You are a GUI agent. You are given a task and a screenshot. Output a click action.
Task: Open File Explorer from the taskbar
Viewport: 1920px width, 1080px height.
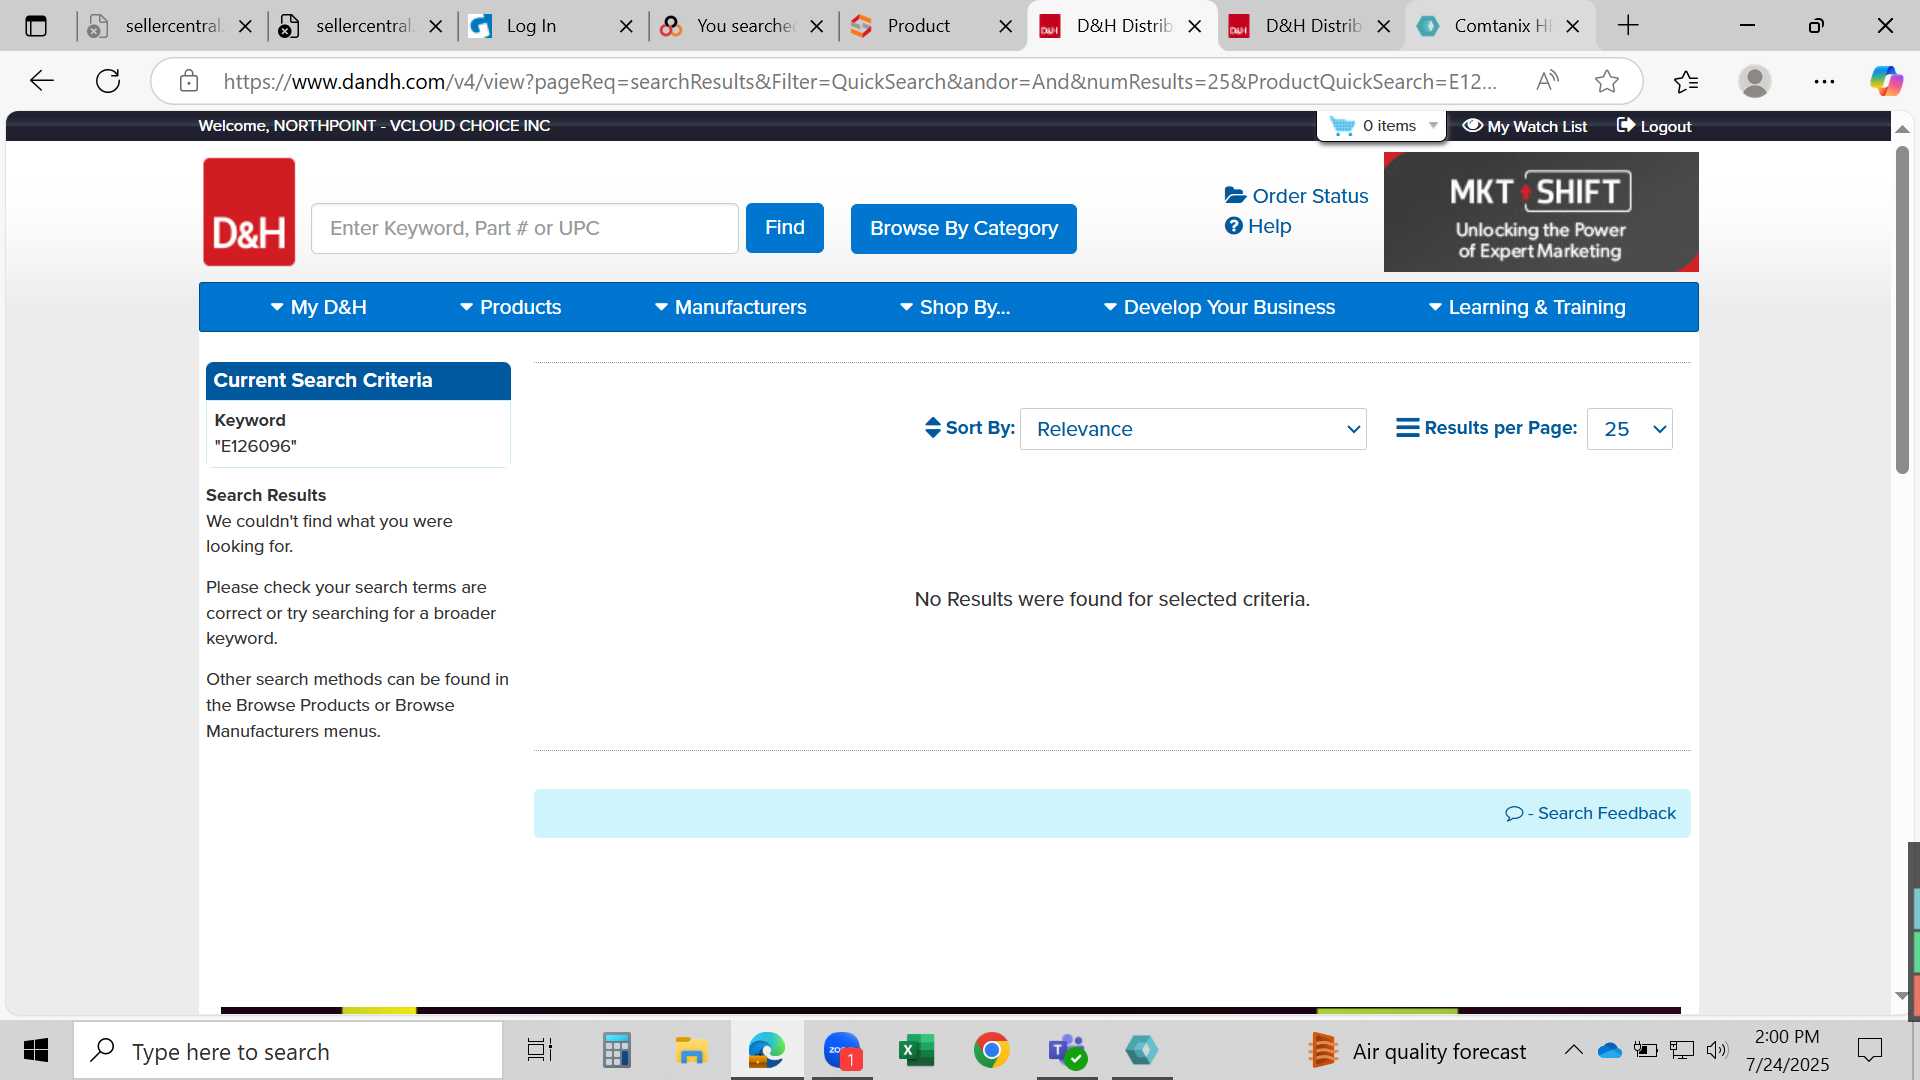[x=691, y=1051]
